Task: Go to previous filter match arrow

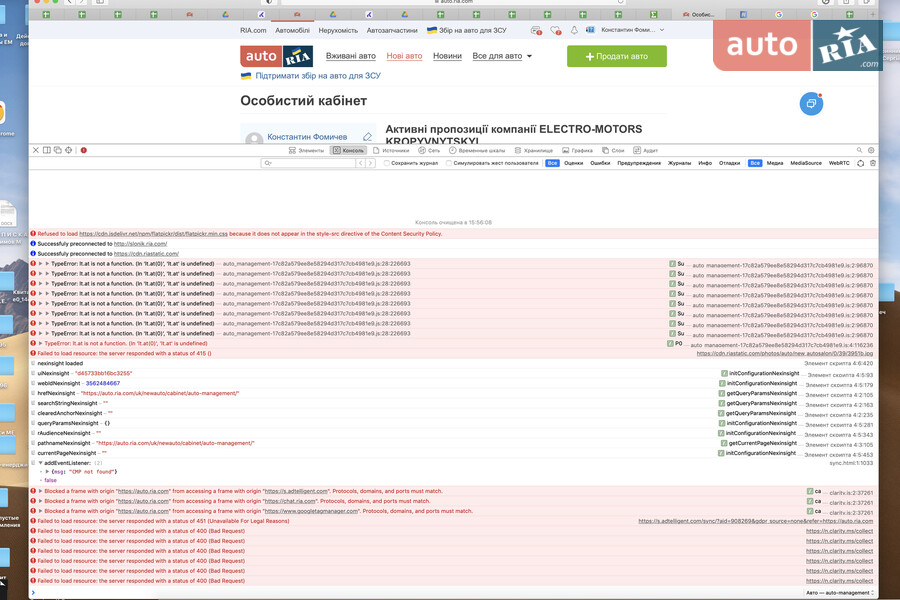Action: coord(360,164)
